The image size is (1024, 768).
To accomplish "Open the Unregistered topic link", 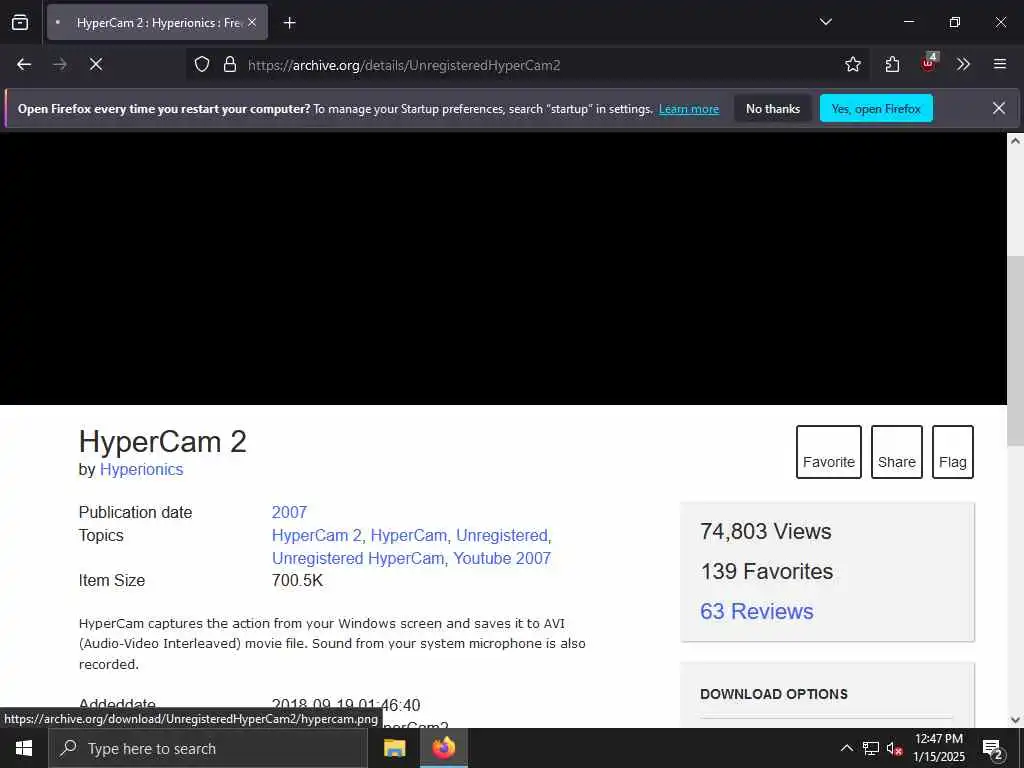I will coord(502,535).
